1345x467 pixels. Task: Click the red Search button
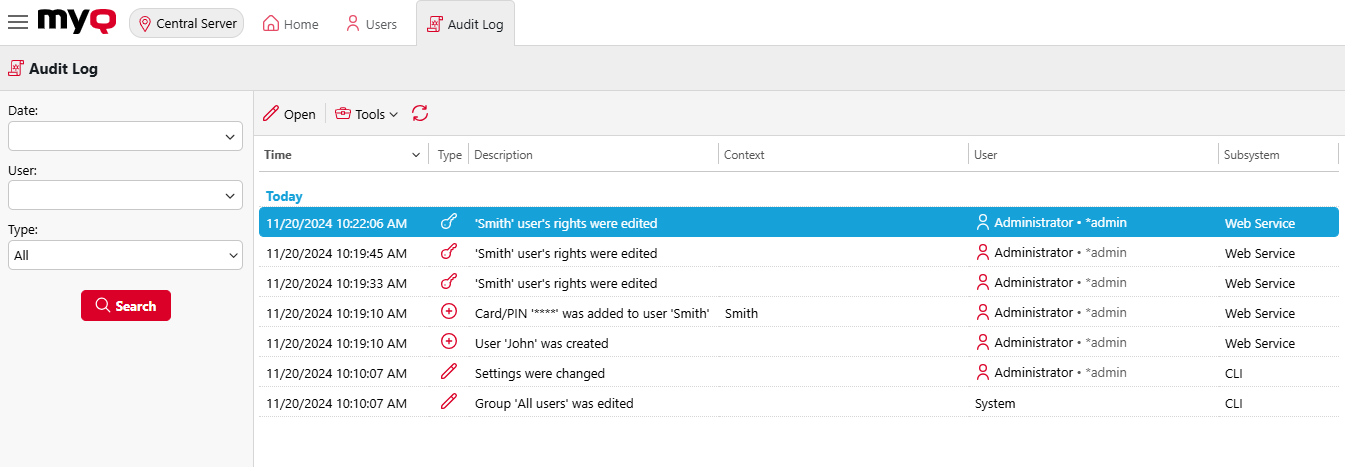[x=126, y=306]
